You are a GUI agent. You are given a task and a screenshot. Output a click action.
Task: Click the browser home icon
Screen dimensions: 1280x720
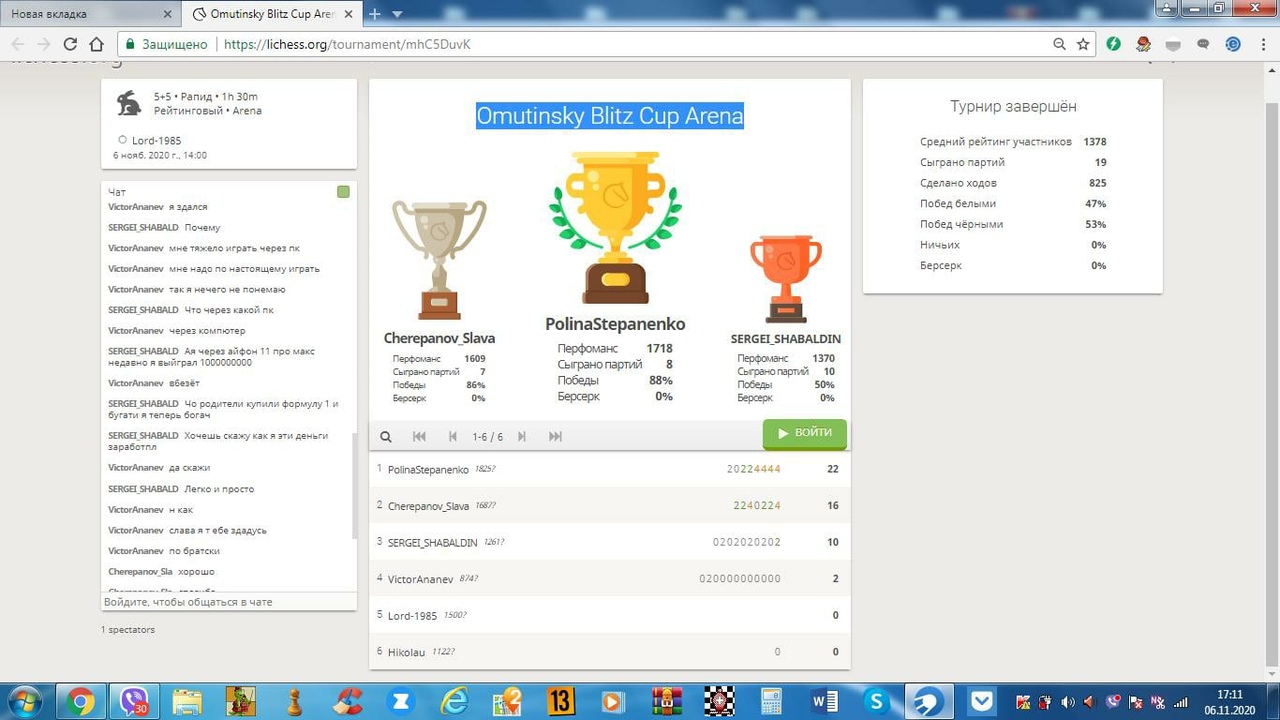point(96,44)
